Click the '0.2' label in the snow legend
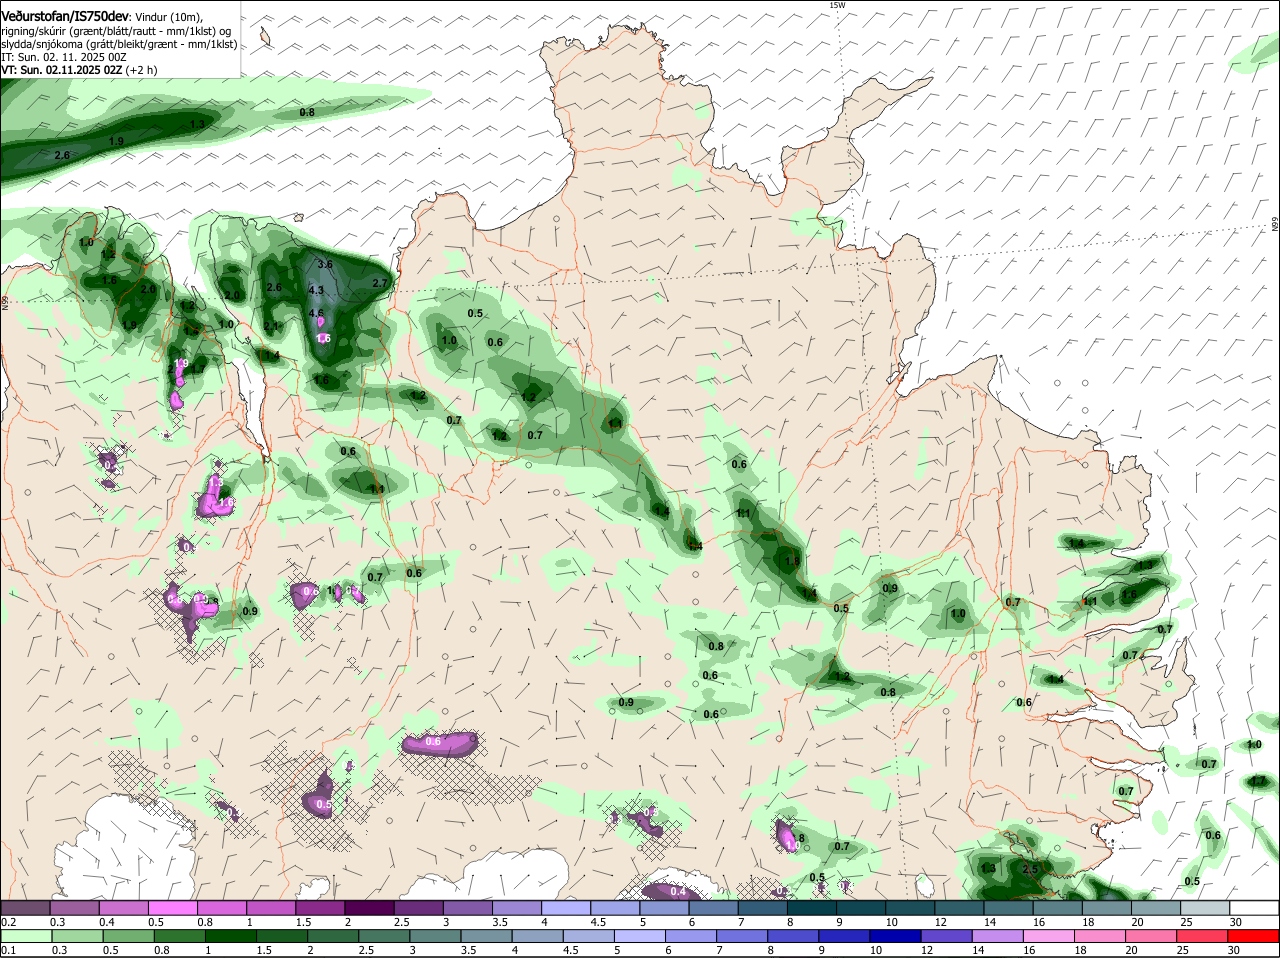 [8, 922]
